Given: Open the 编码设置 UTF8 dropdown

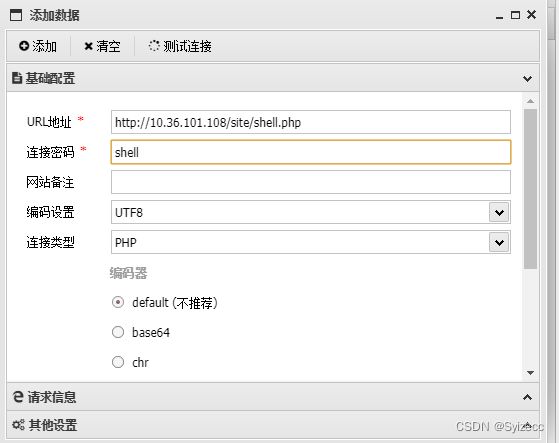Looking at the screenshot, I should [499, 212].
